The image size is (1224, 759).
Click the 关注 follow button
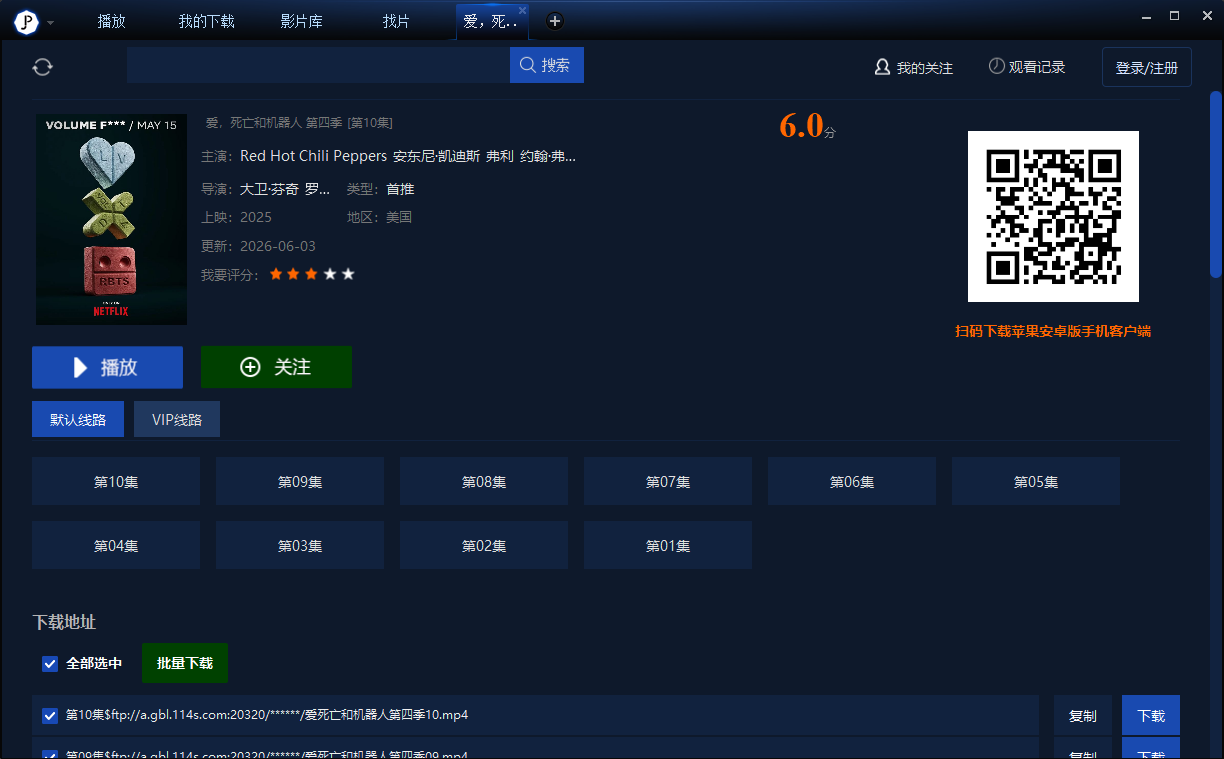276,367
